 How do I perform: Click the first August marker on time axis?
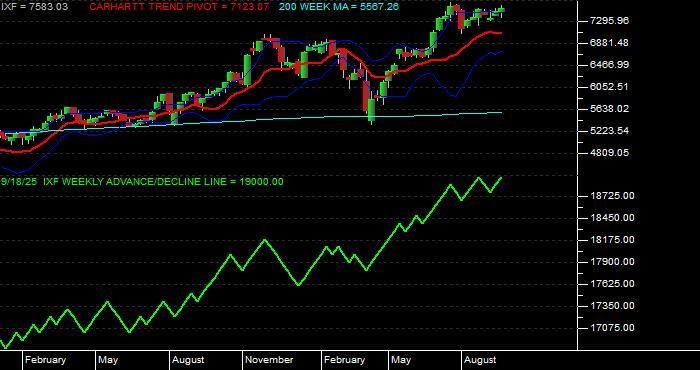188,360
